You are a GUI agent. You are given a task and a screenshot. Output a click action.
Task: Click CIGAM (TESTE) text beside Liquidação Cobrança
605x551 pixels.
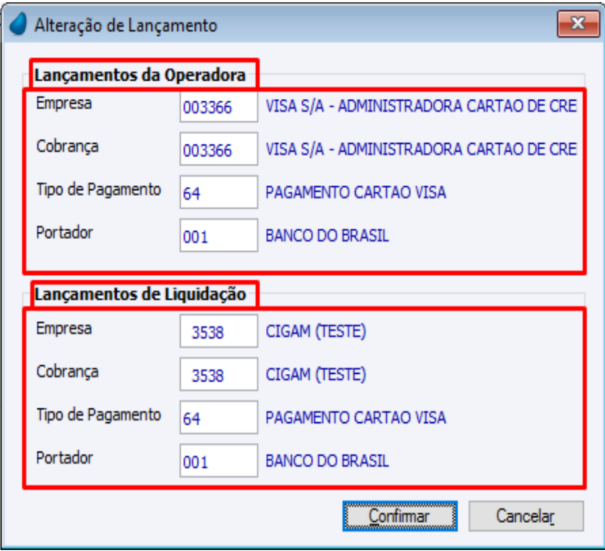(x=316, y=375)
